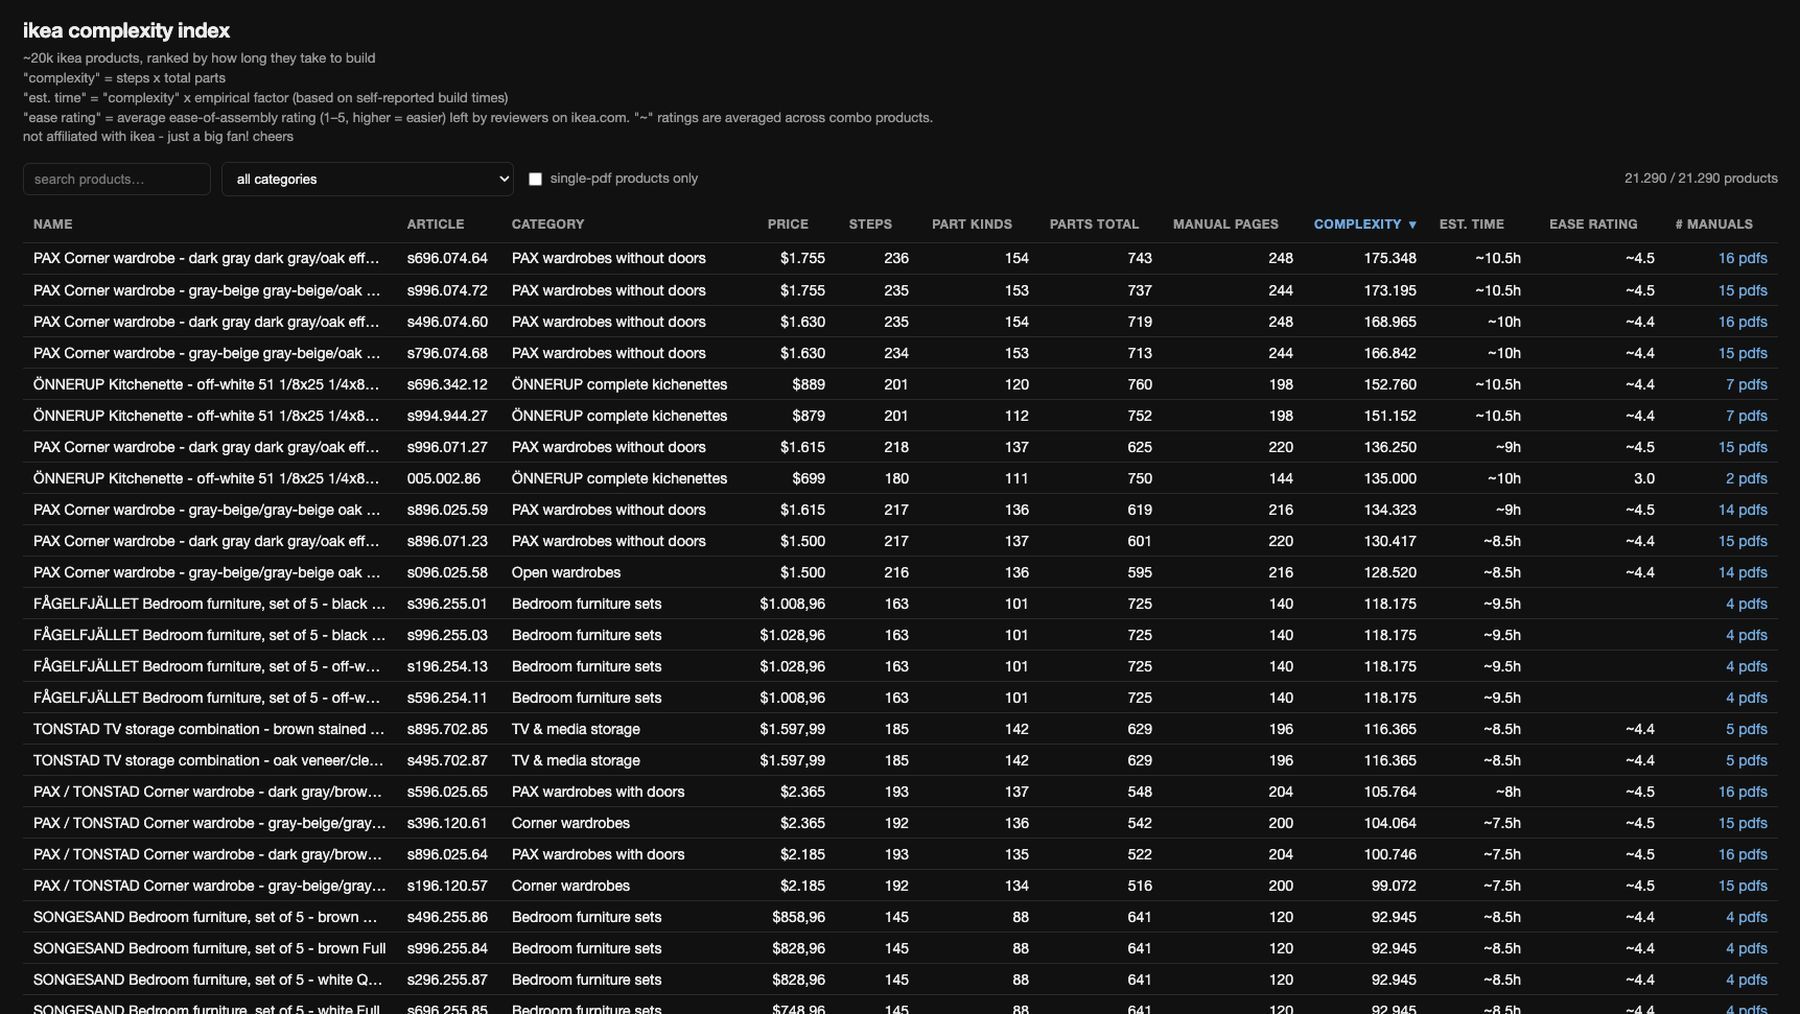
Task: Sort by the MANUAL PAGES column header
Action: [x=1226, y=224]
